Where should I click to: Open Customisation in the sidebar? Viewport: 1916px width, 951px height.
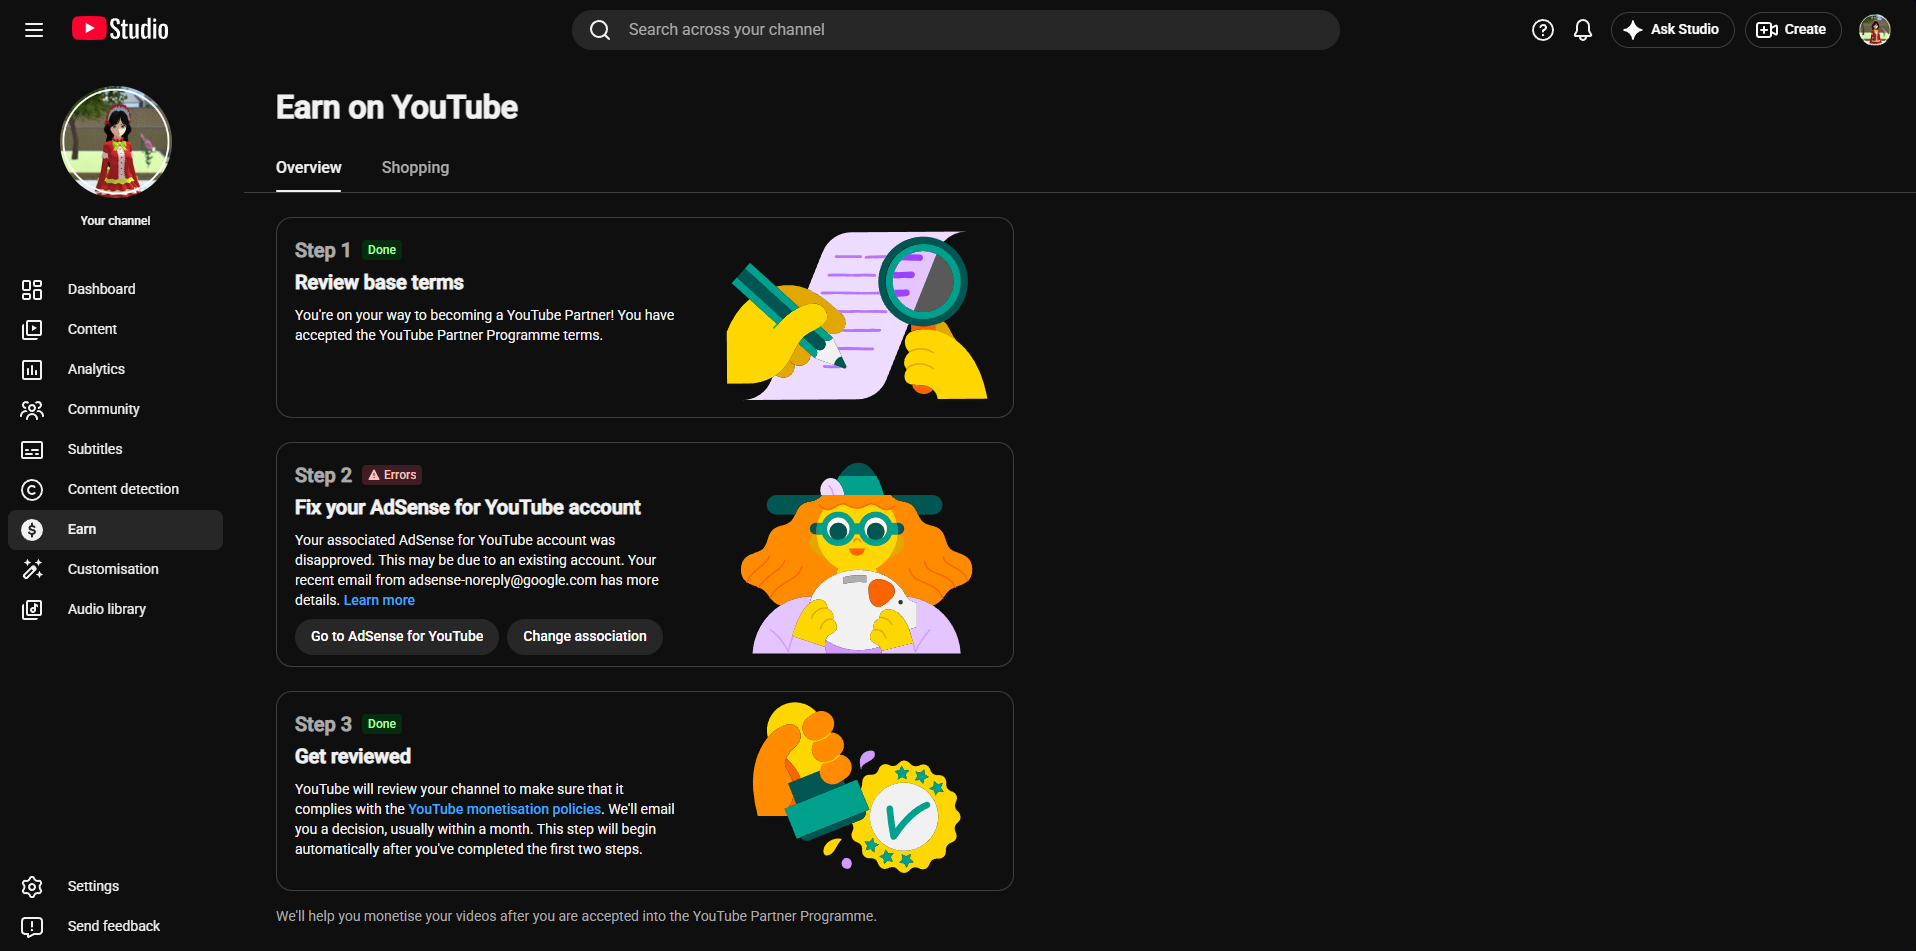115,570
